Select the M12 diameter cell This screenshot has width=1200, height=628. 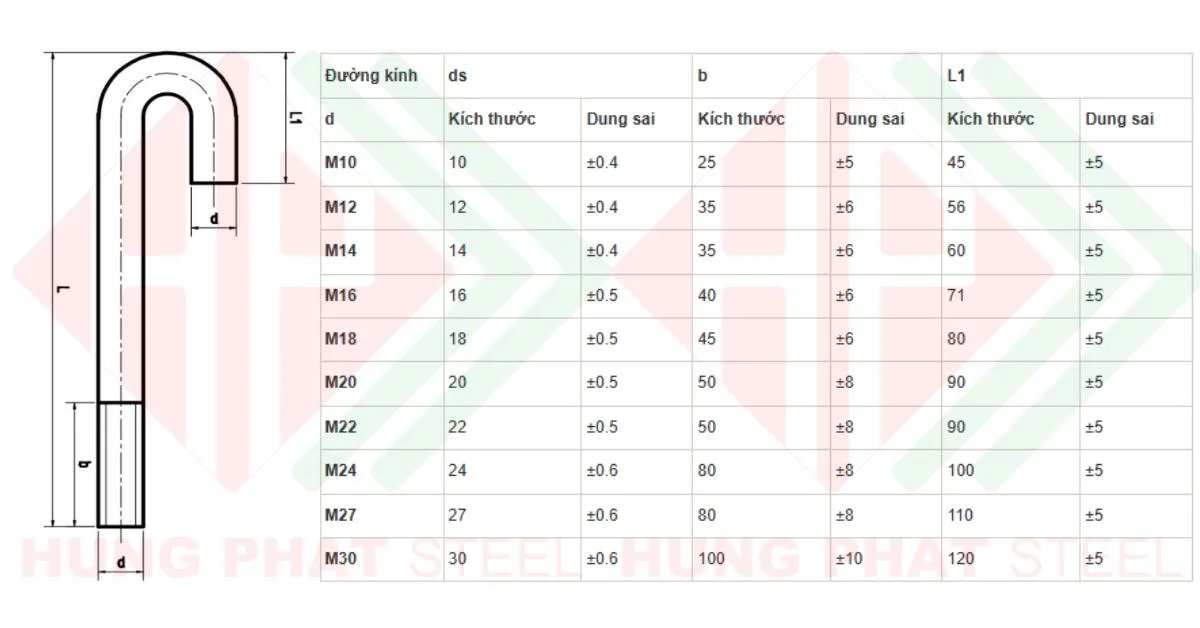(x=340, y=207)
